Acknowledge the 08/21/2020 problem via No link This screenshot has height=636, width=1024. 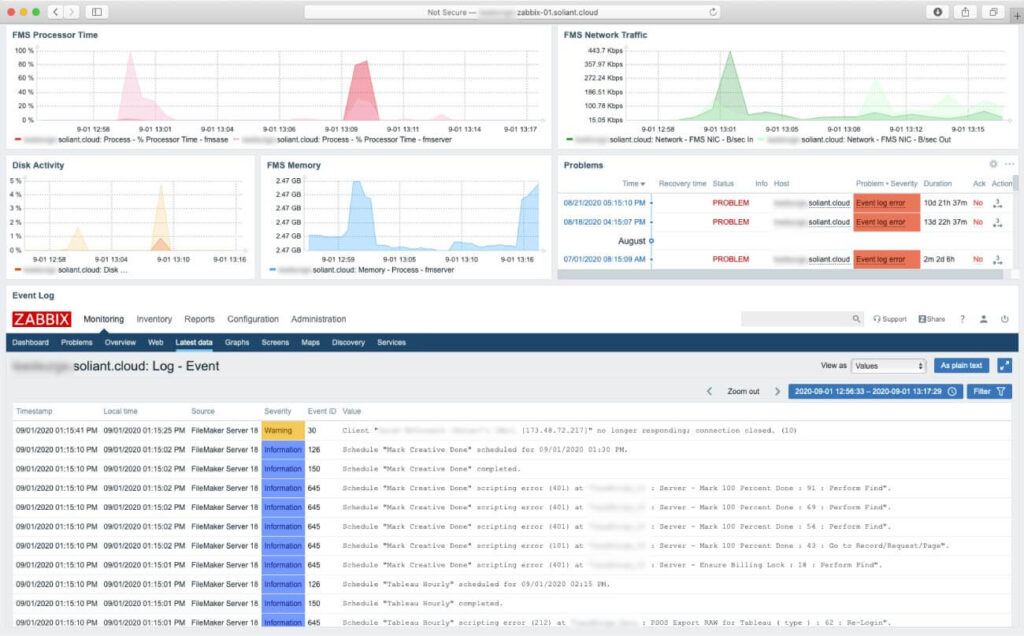(978, 203)
